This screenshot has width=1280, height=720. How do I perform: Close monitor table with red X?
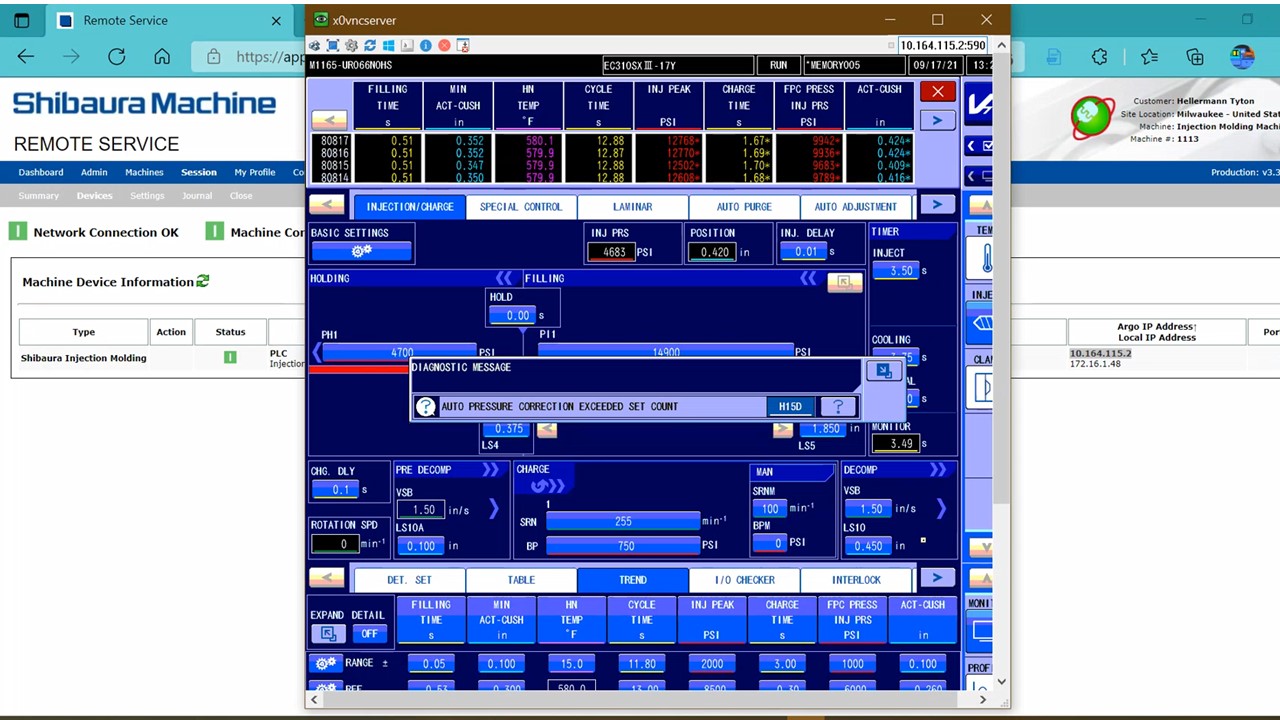(x=937, y=92)
